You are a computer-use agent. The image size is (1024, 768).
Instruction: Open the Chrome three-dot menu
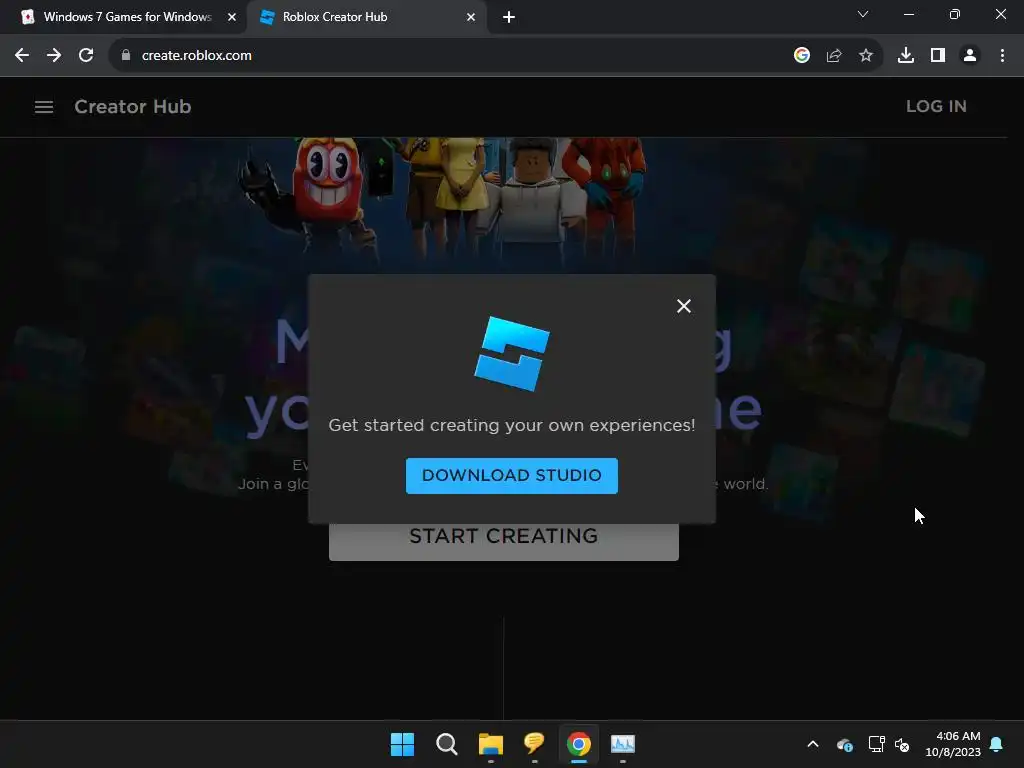click(x=1002, y=56)
